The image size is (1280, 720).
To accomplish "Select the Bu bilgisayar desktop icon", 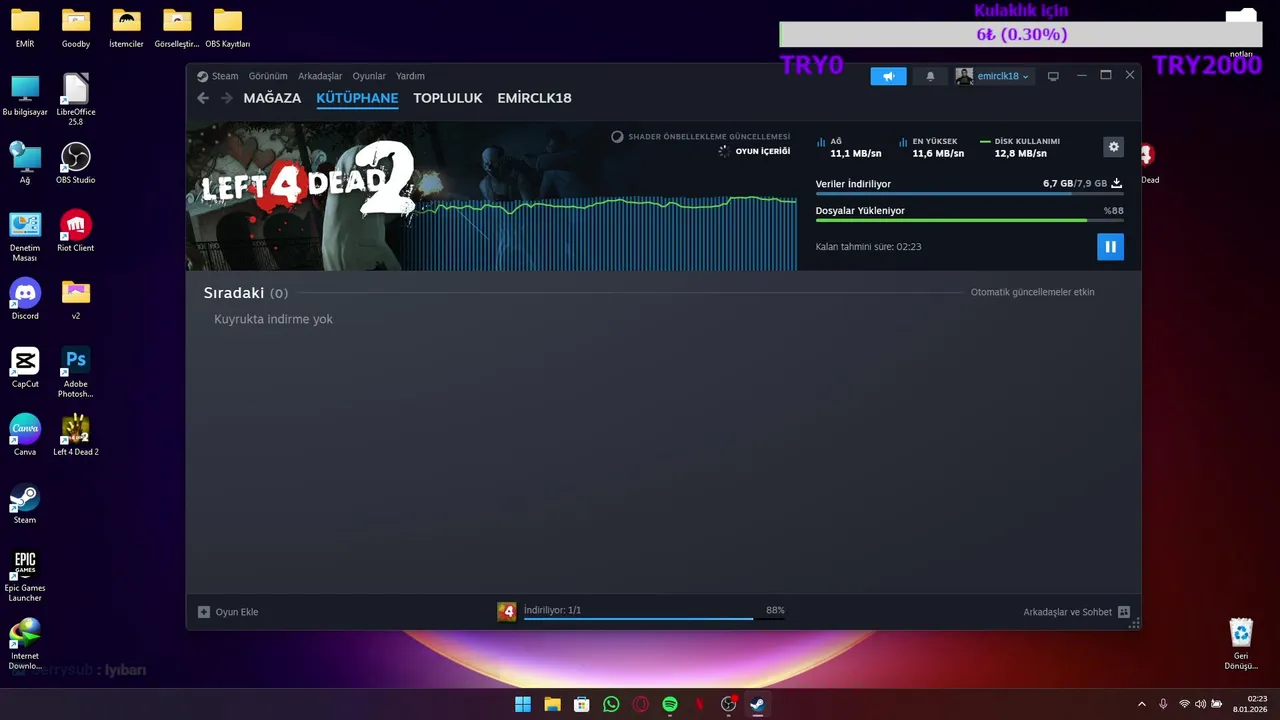I will (25, 95).
